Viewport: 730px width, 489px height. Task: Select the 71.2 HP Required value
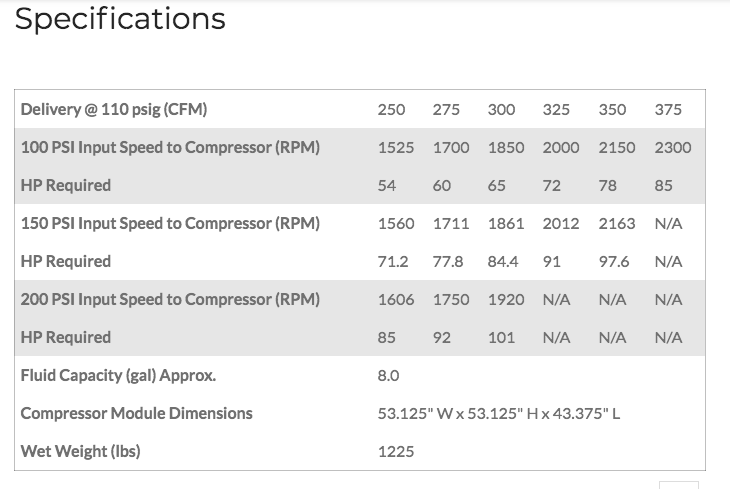tap(394, 262)
